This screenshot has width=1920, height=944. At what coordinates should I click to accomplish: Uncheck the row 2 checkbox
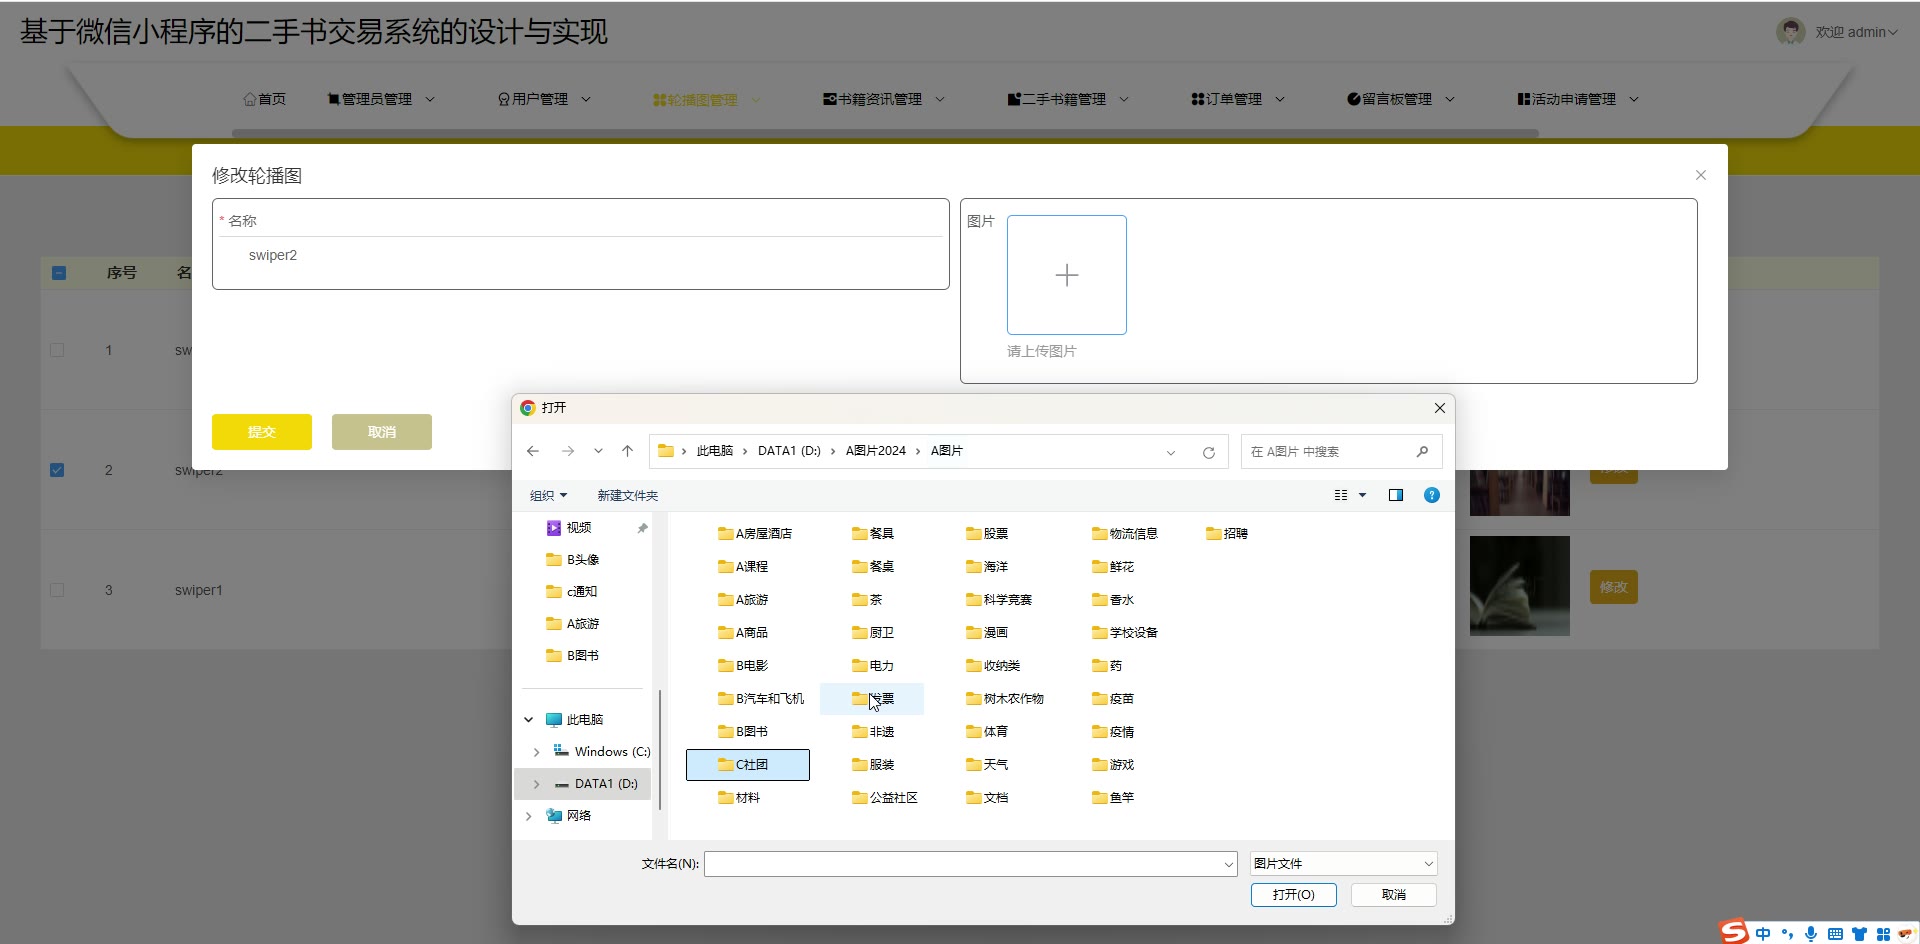click(57, 470)
